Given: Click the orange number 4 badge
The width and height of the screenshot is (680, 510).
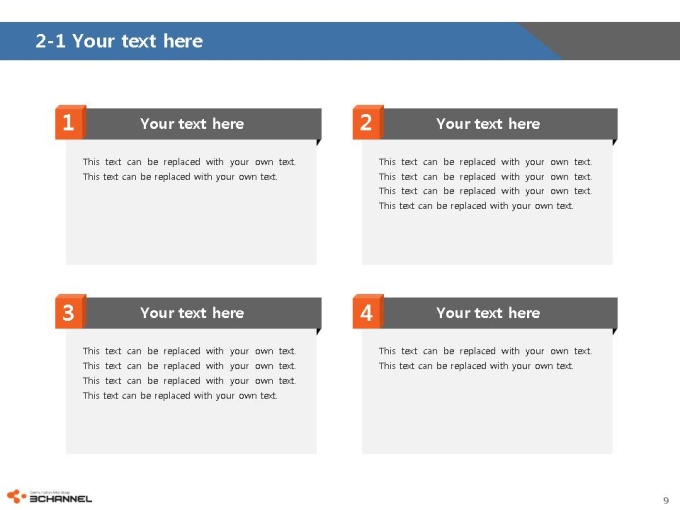Looking at the screenshot, I should click(368, 311).
